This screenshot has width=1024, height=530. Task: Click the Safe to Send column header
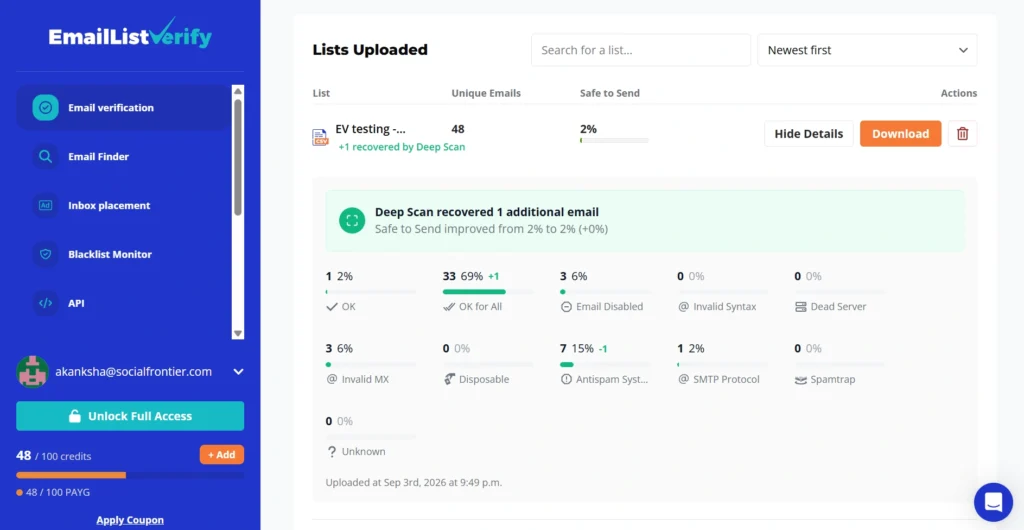(x=610, y=93)
